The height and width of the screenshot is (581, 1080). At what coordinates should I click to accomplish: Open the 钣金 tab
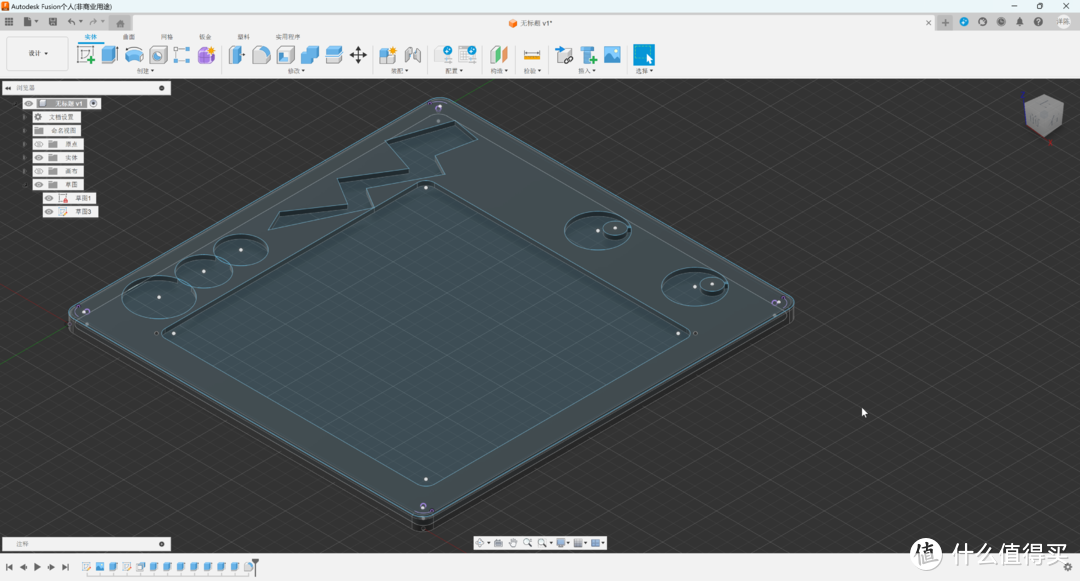205,37
